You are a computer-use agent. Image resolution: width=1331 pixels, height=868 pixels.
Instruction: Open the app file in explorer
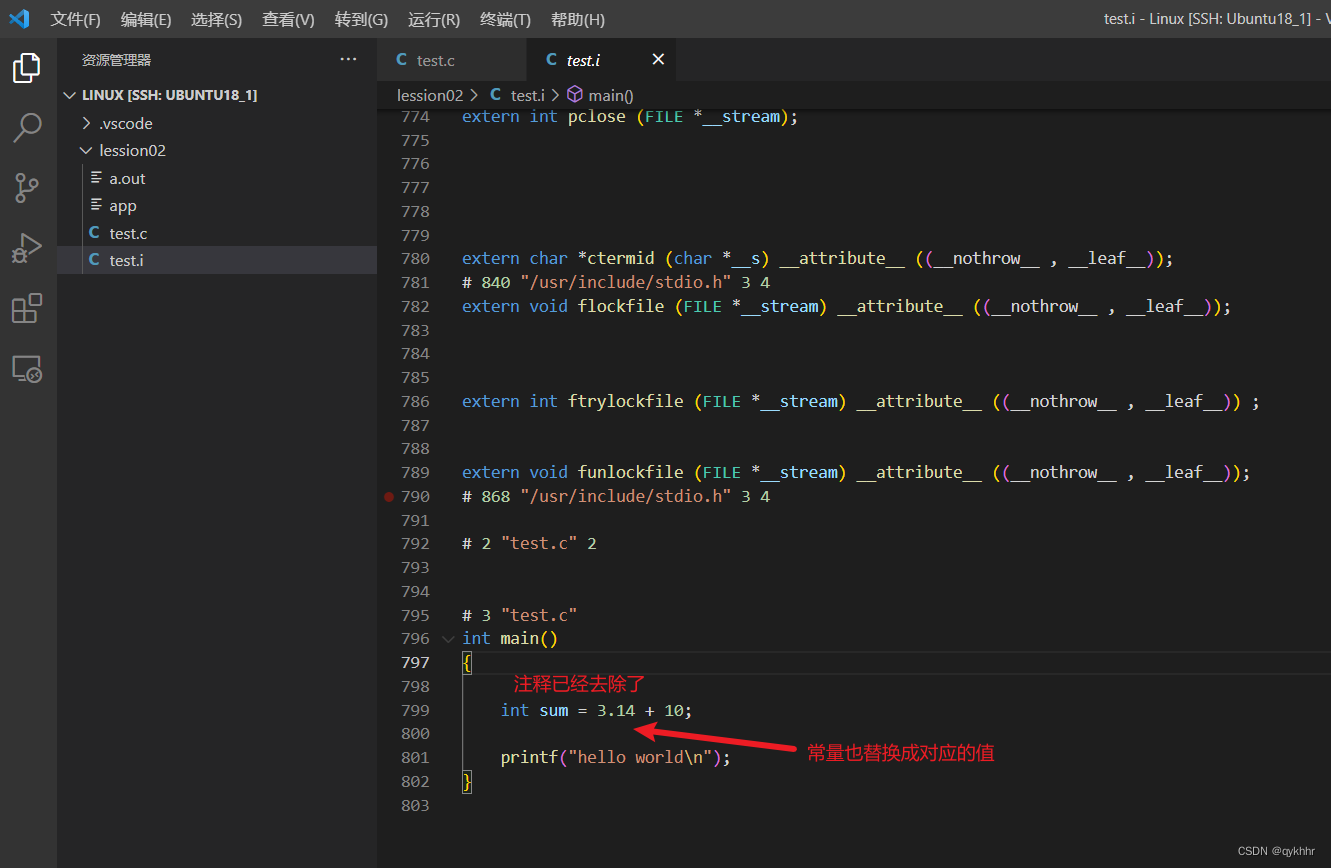point(217,206)
